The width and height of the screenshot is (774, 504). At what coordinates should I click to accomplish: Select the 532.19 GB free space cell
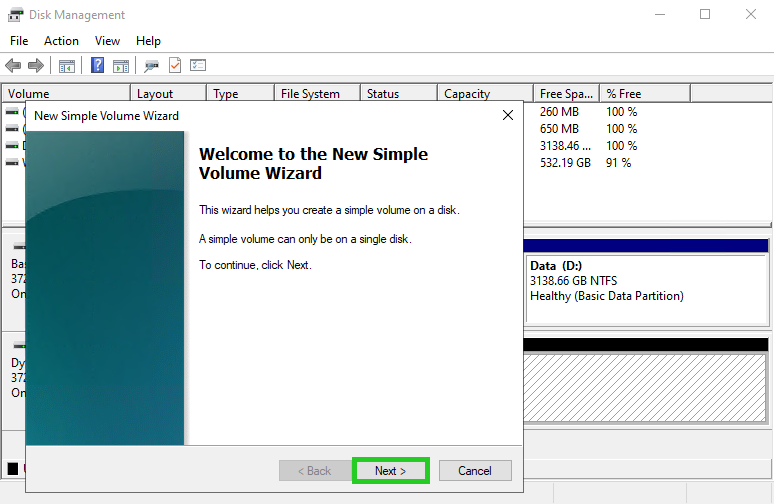pos(565,162)
